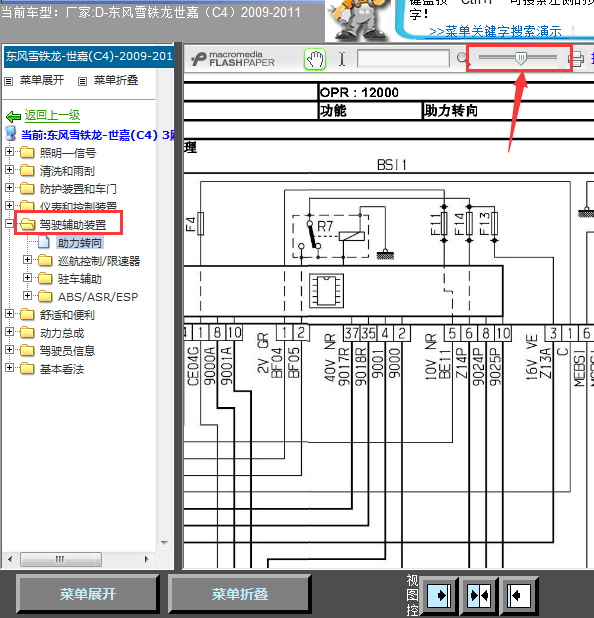594x618 pixels.
Task: Click the IC chip symbol in diagram
Action: (326, 291)
